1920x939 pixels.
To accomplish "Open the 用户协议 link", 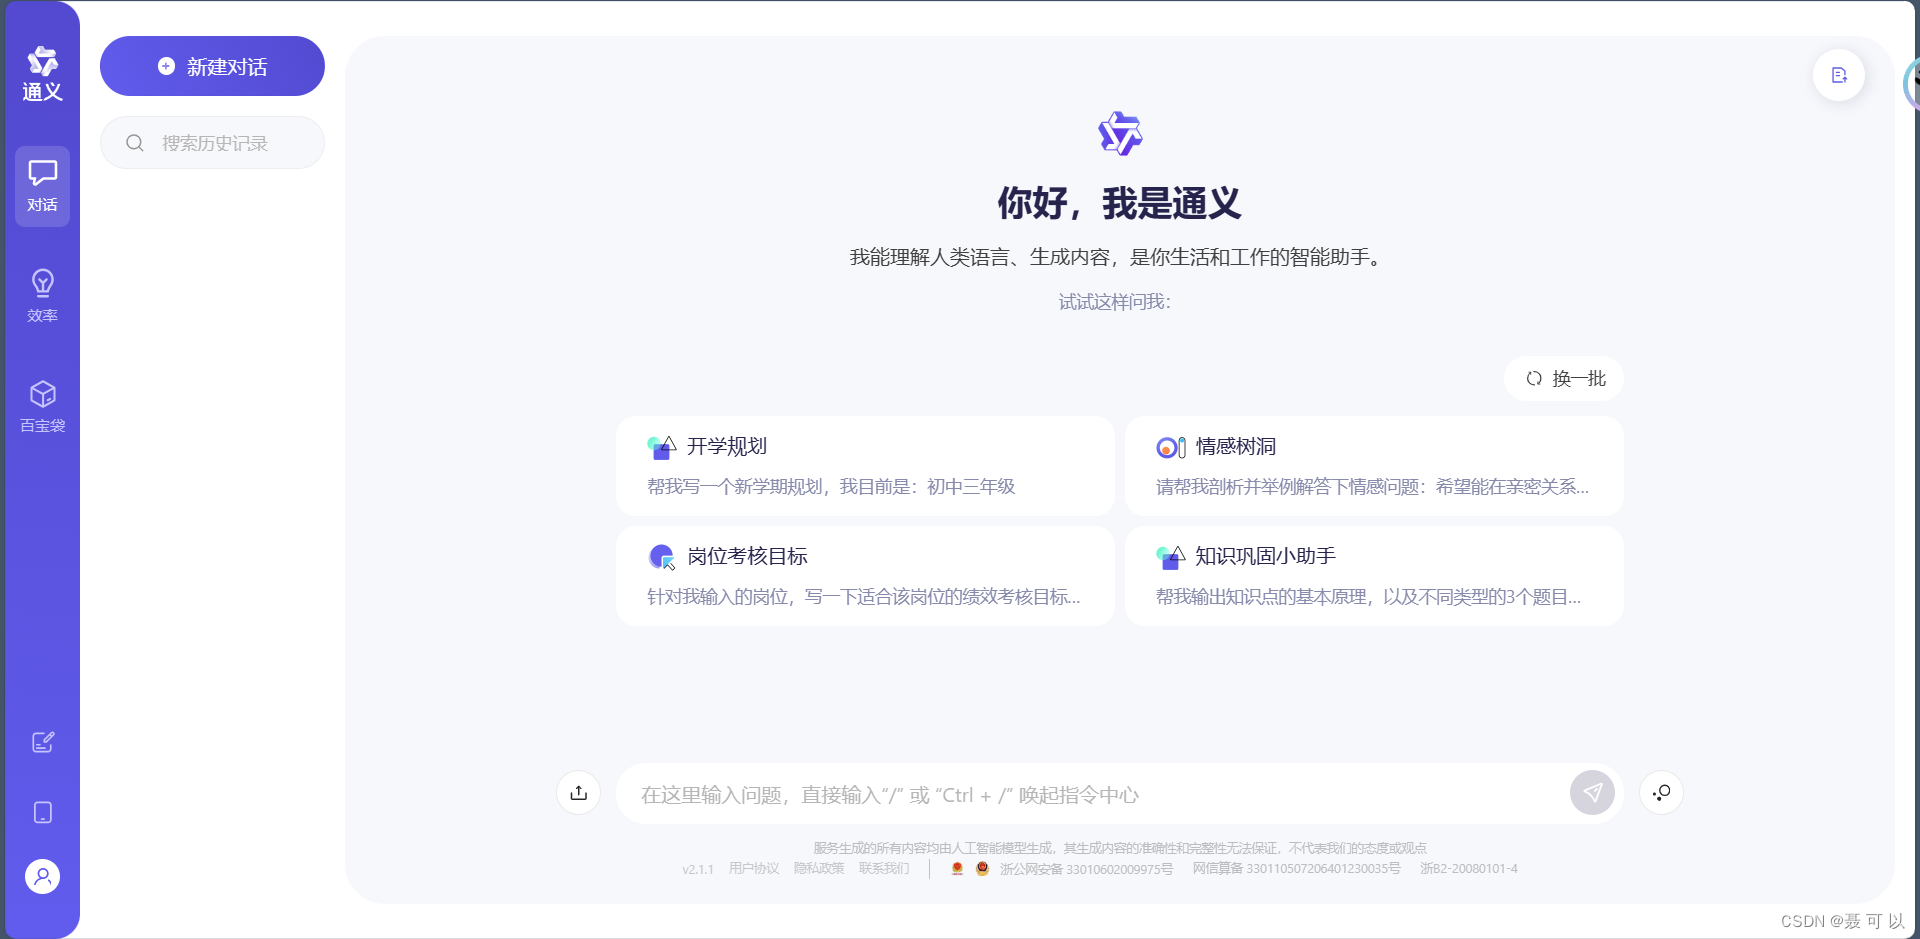I will [754, 868].
